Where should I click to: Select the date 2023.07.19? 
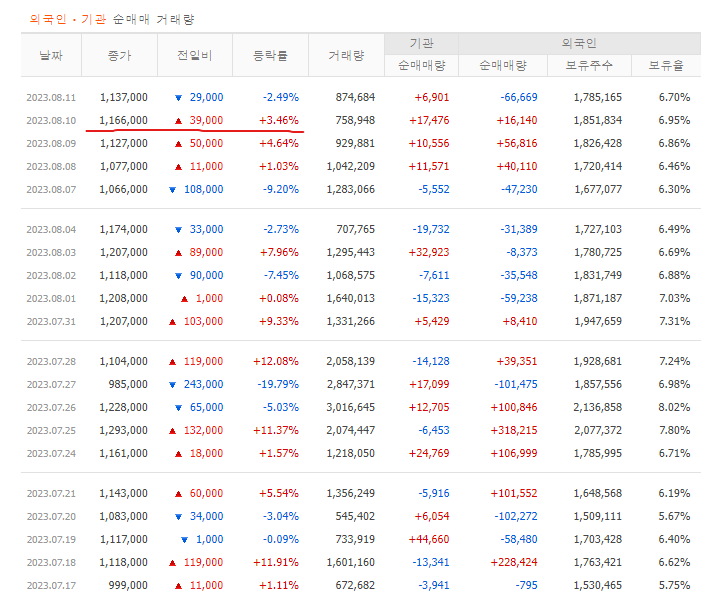(x=51, y=539)
